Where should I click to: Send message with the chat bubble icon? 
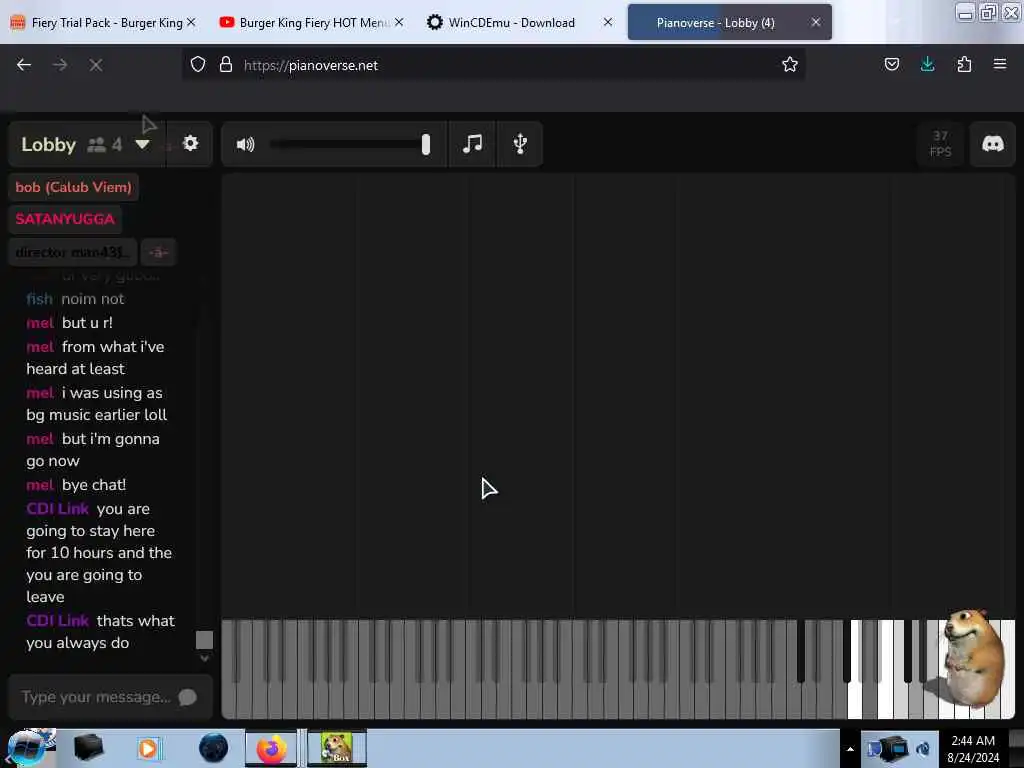click(187, 697)
